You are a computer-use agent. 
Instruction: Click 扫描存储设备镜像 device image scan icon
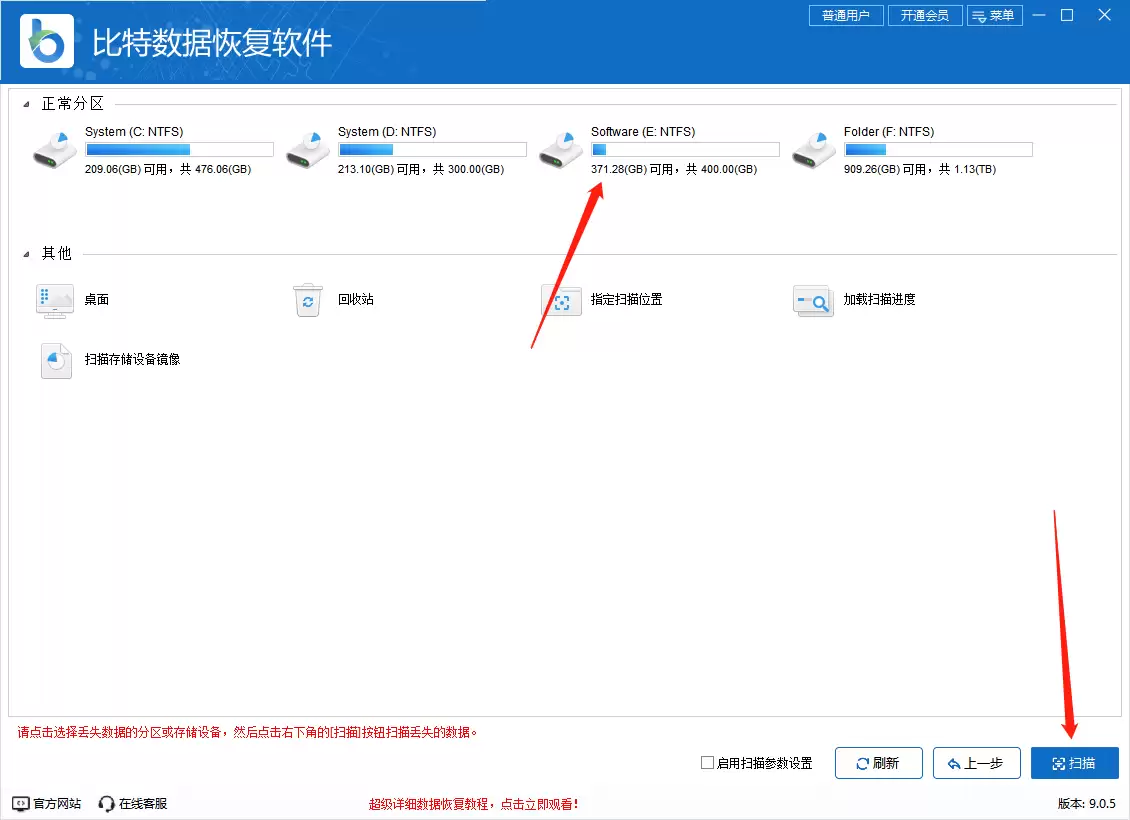pos(55,361)
